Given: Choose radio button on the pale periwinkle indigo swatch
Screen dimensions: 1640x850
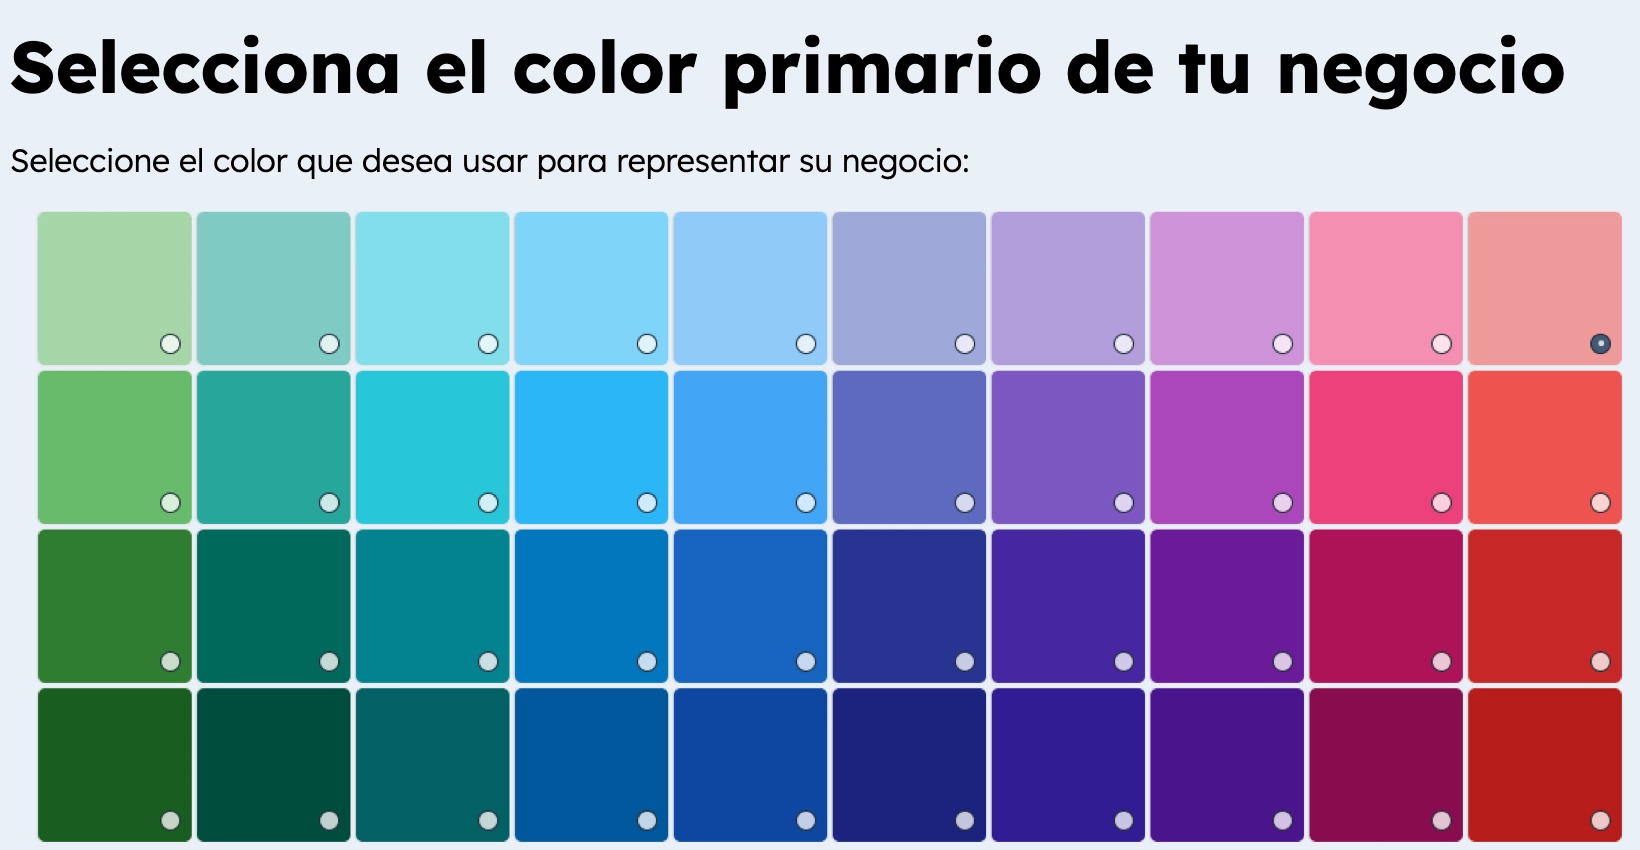Looking at the screenshot, I should (x=965, y=344).
